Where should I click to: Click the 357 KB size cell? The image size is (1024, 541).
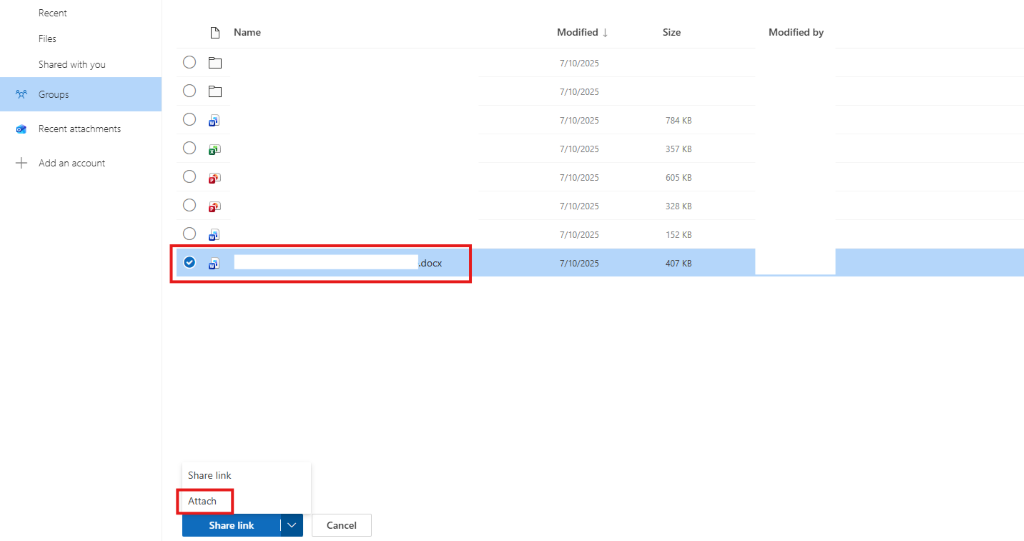pos(679,150)
